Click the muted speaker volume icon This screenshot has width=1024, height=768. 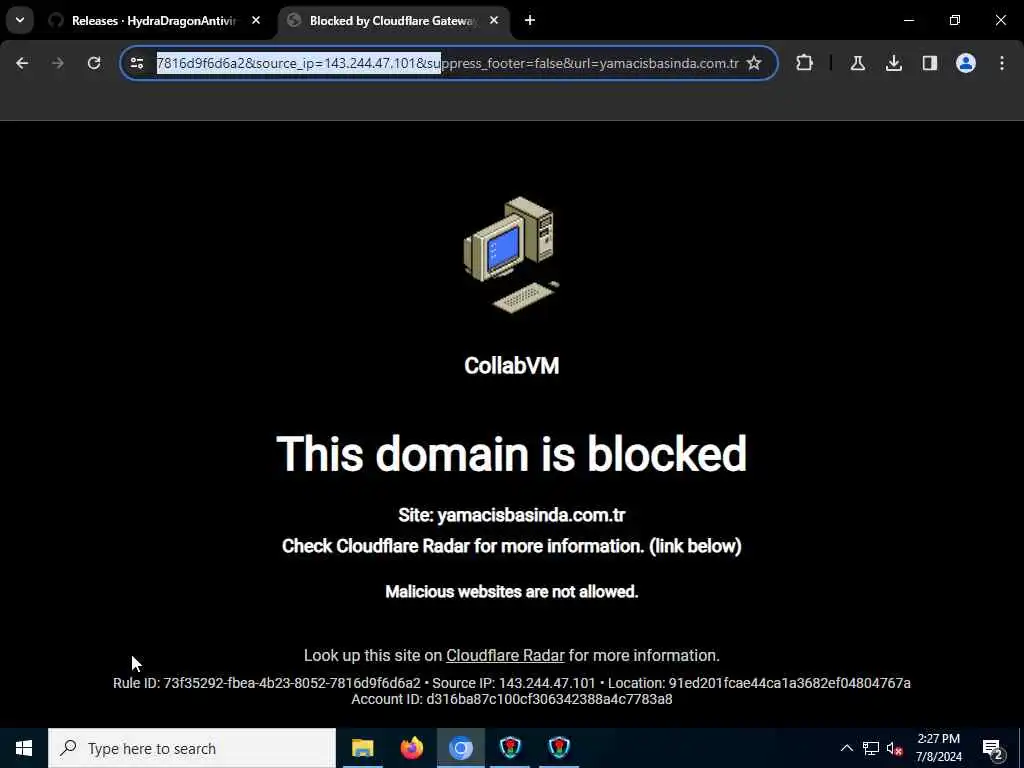tap(894, 748)
